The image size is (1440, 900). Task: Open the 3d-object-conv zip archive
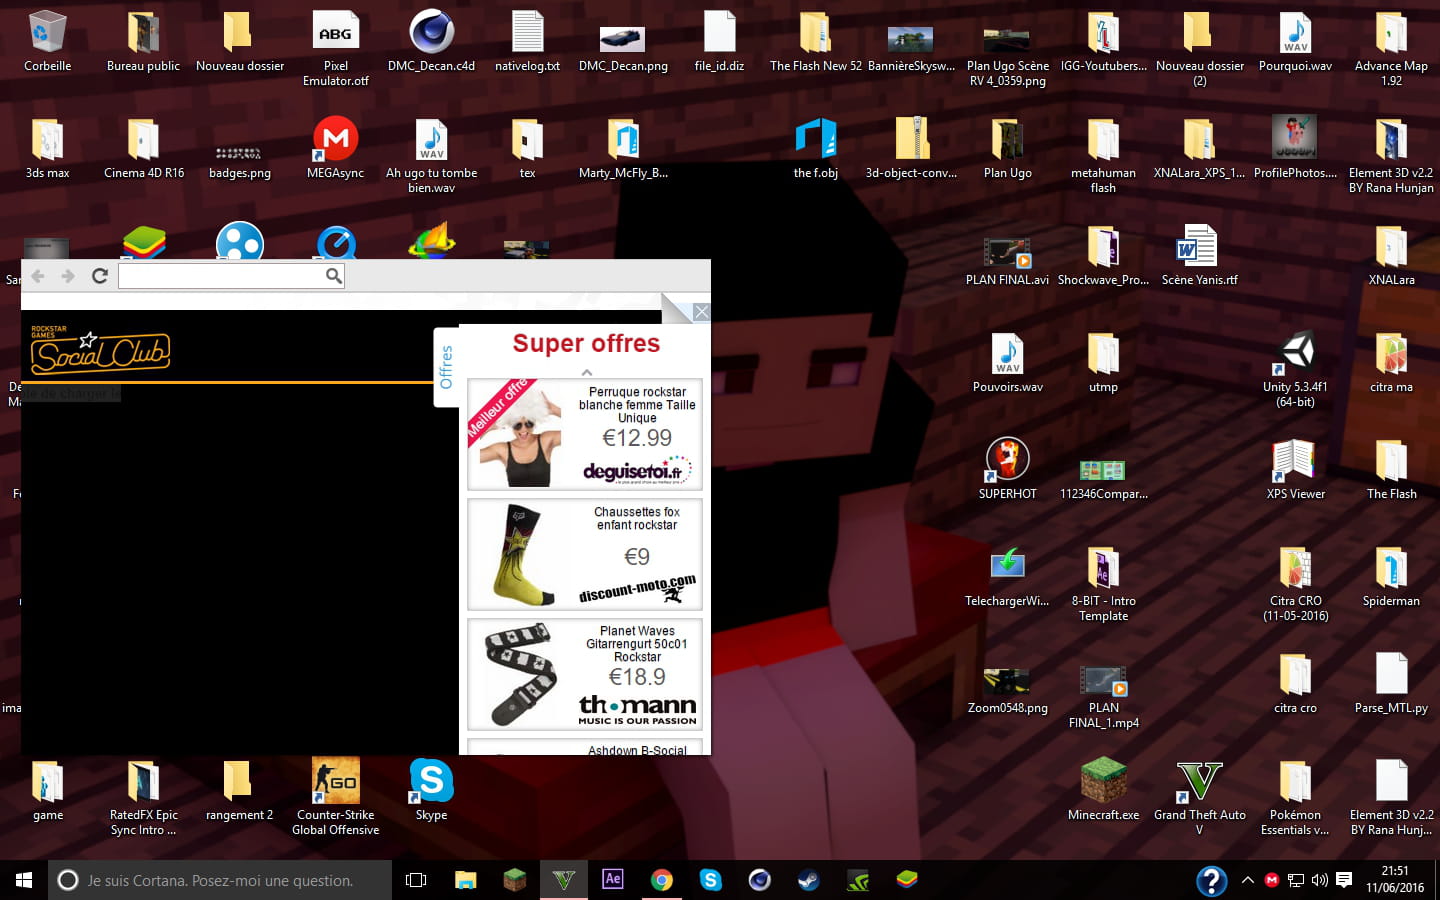[911, 147]
